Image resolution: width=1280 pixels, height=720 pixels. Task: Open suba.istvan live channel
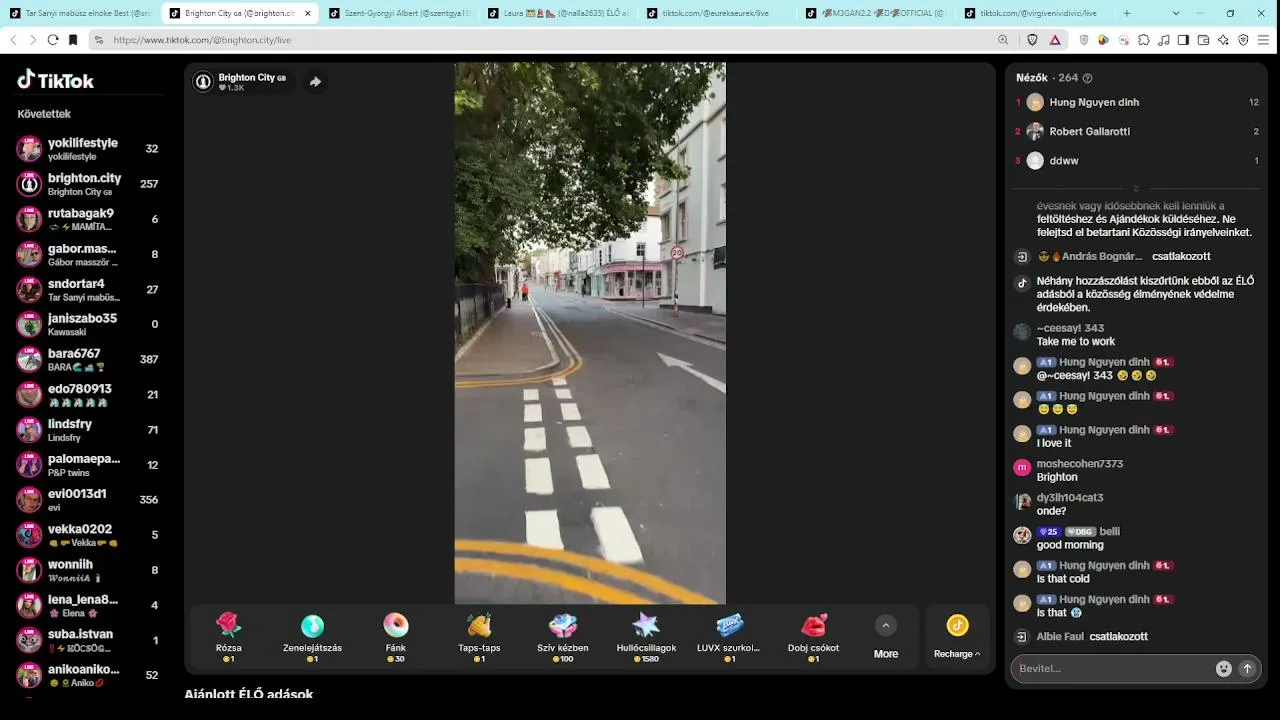[x=89, y=640]
